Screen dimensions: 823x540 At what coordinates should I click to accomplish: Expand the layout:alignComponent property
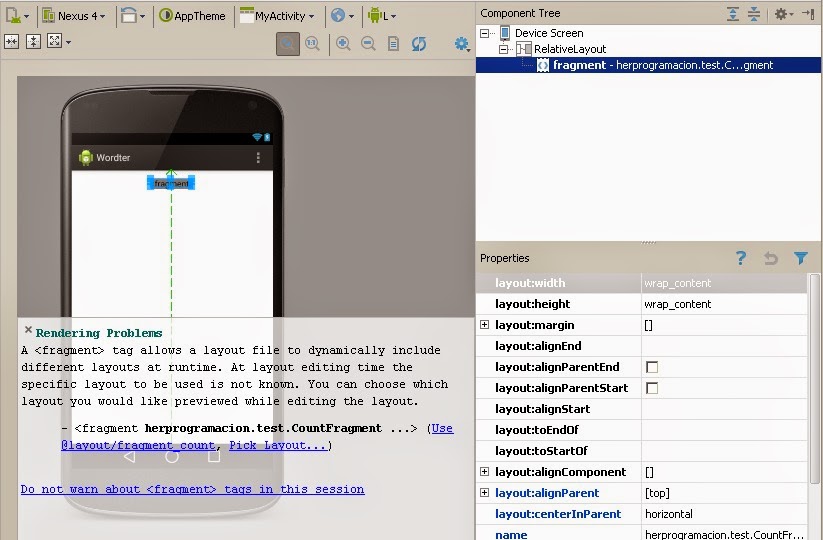[484, 472]
